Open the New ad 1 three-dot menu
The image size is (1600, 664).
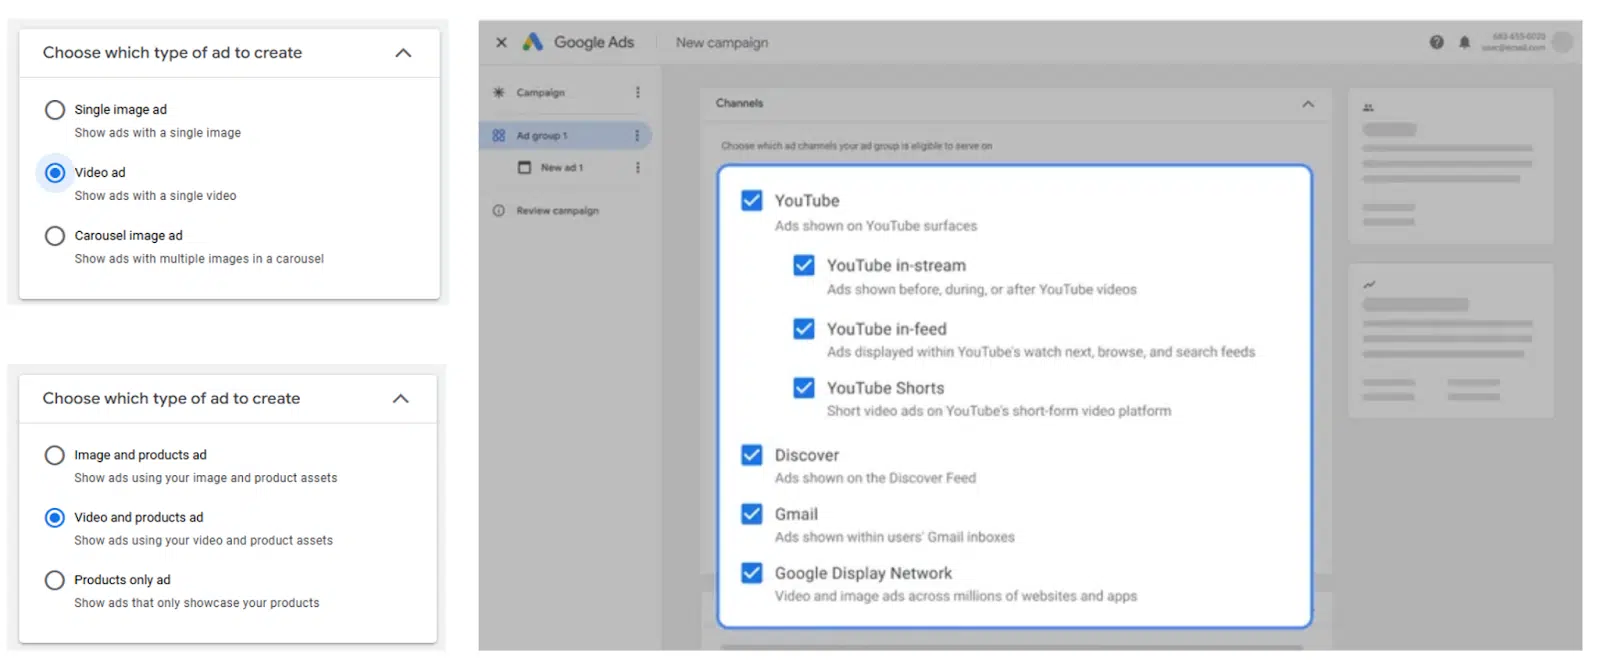pos(637,167)
